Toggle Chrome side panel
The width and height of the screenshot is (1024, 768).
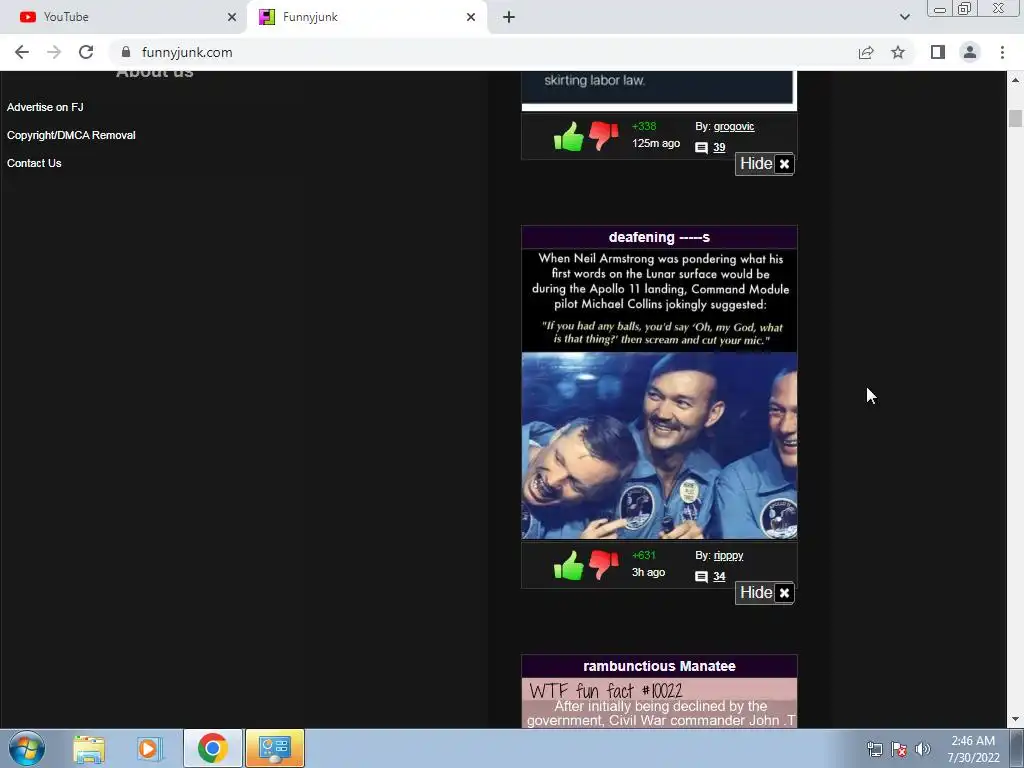point(938,52)
